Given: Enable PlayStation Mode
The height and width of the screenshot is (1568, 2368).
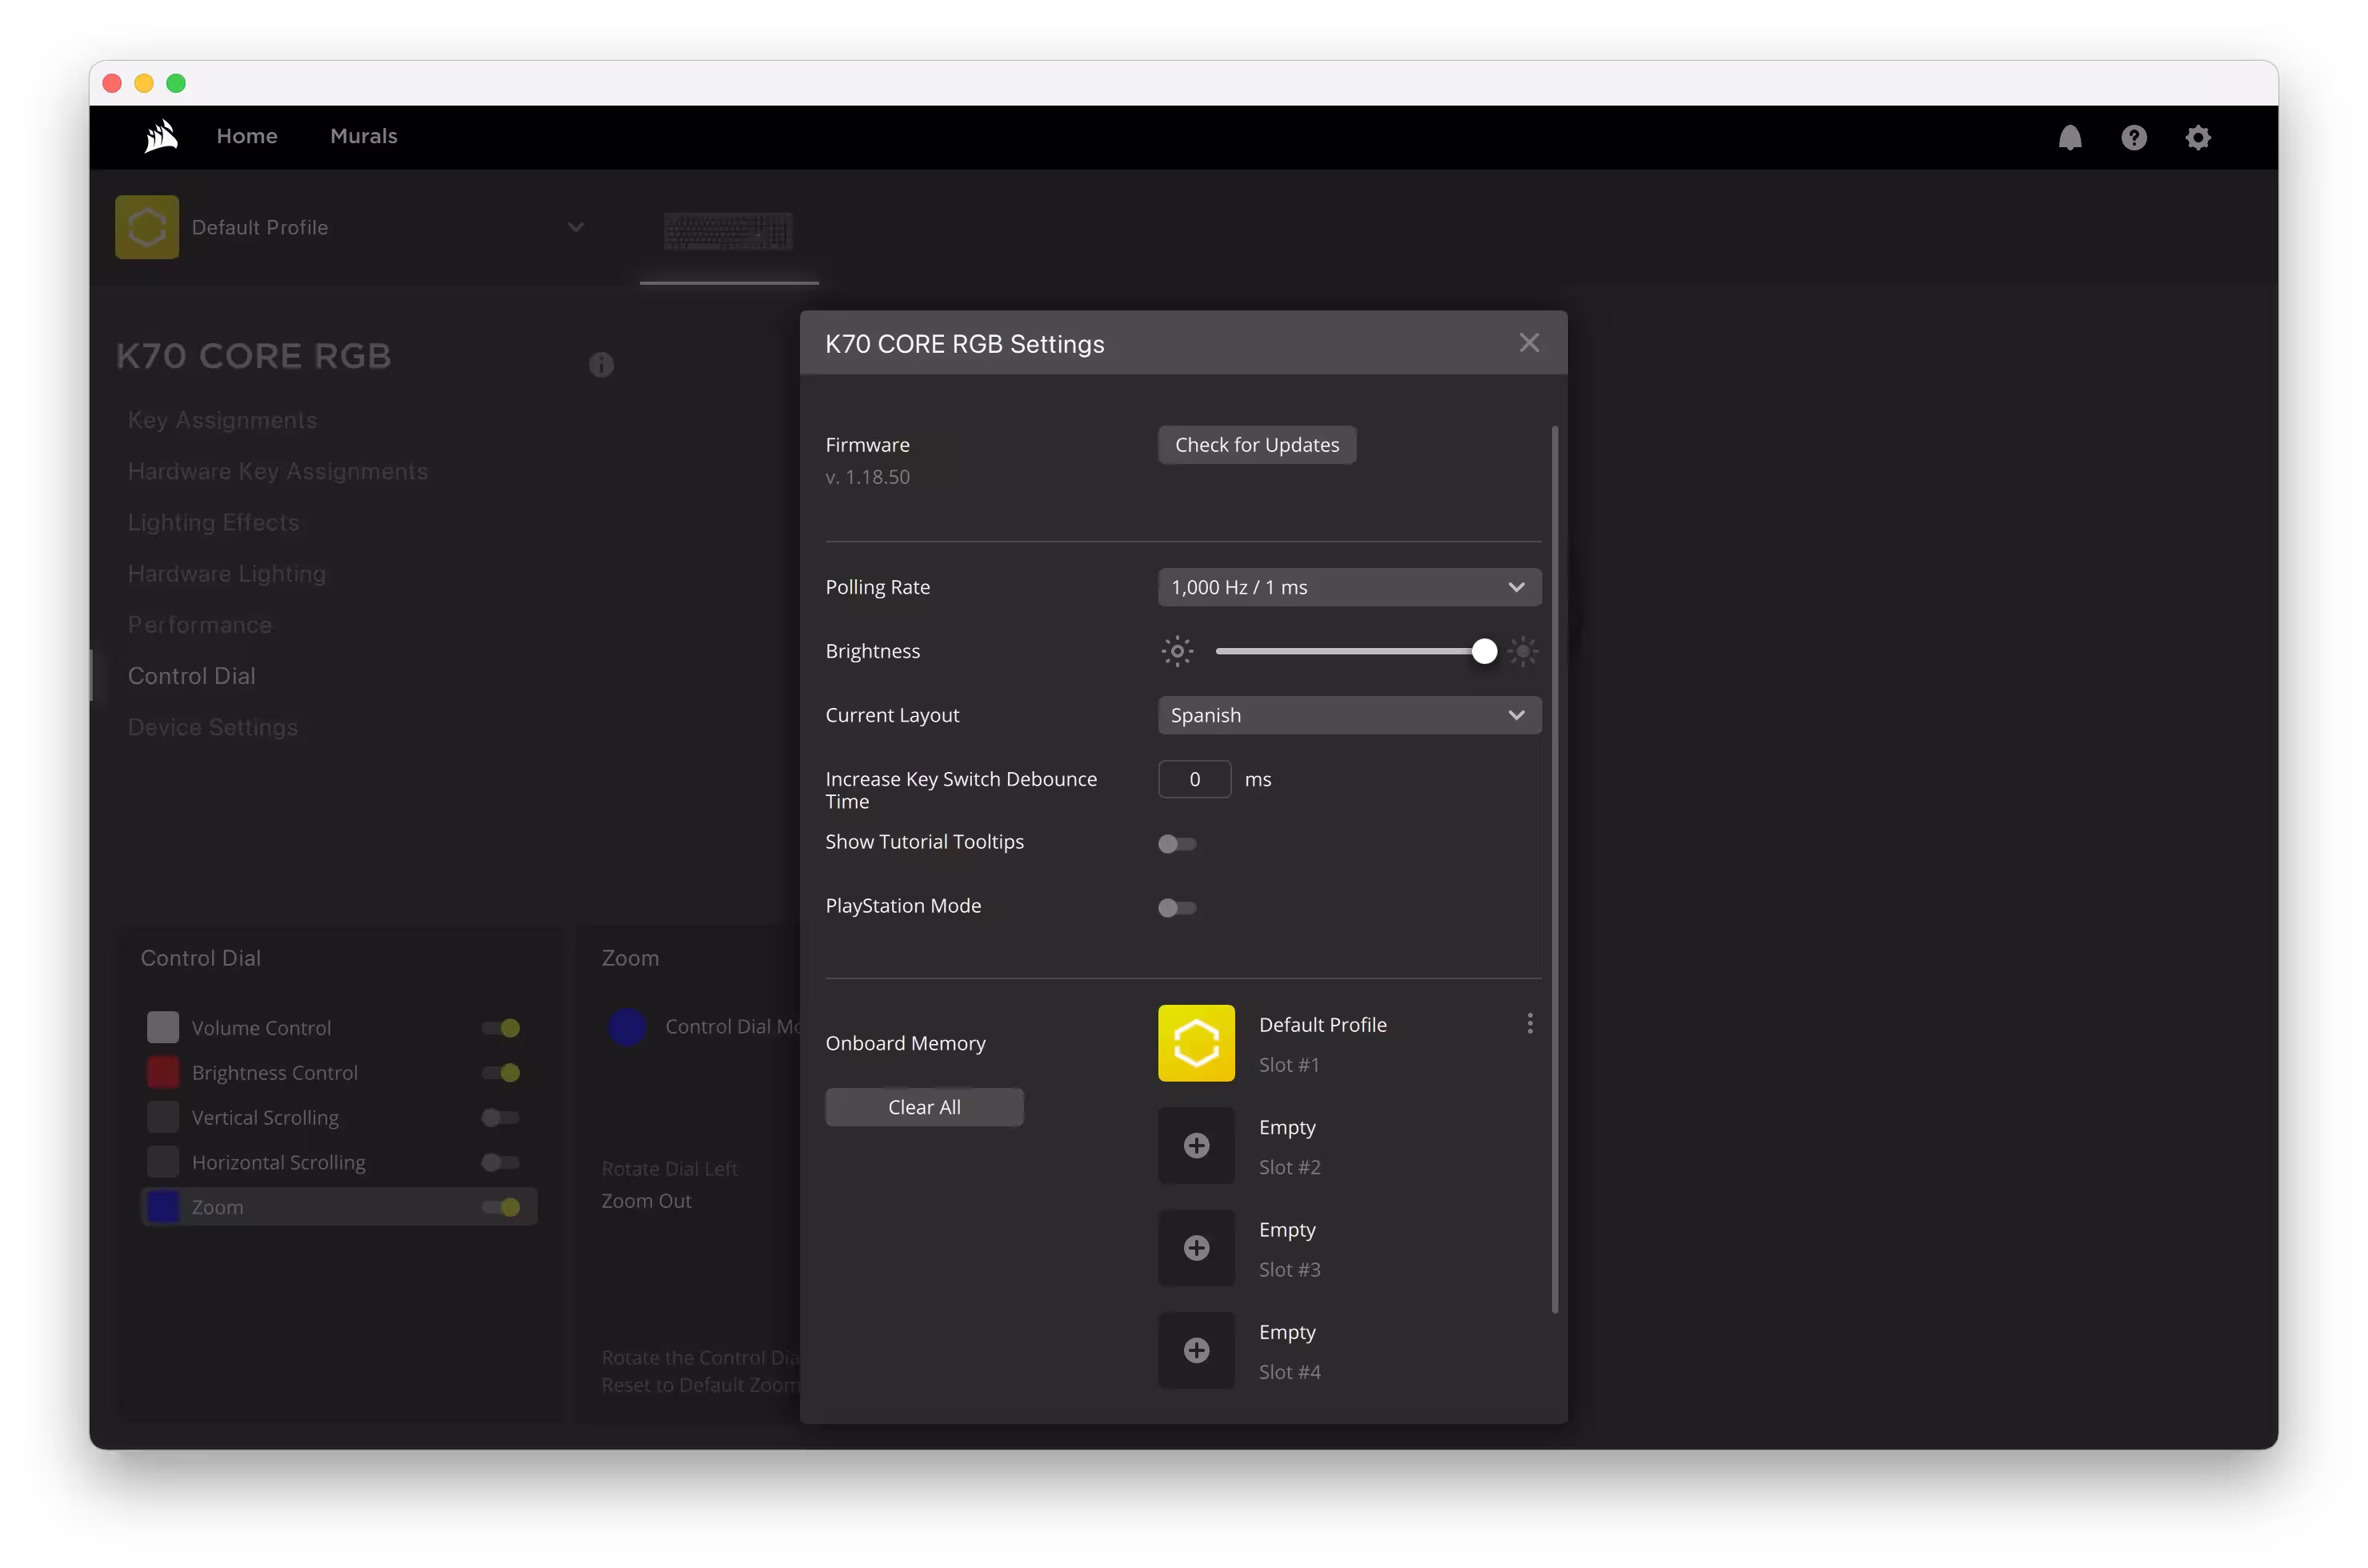Looking at the screenshot, I should [1177, 908].
